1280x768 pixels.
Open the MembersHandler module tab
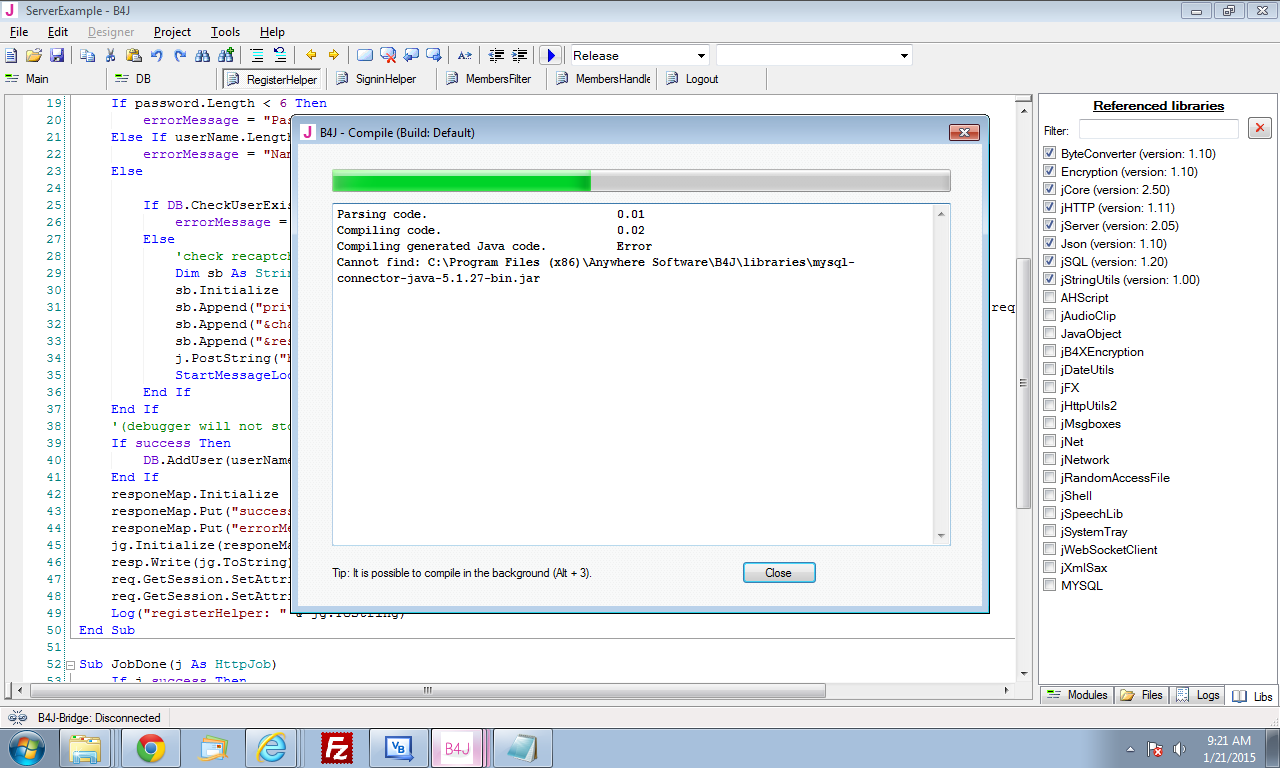(601, 79)
